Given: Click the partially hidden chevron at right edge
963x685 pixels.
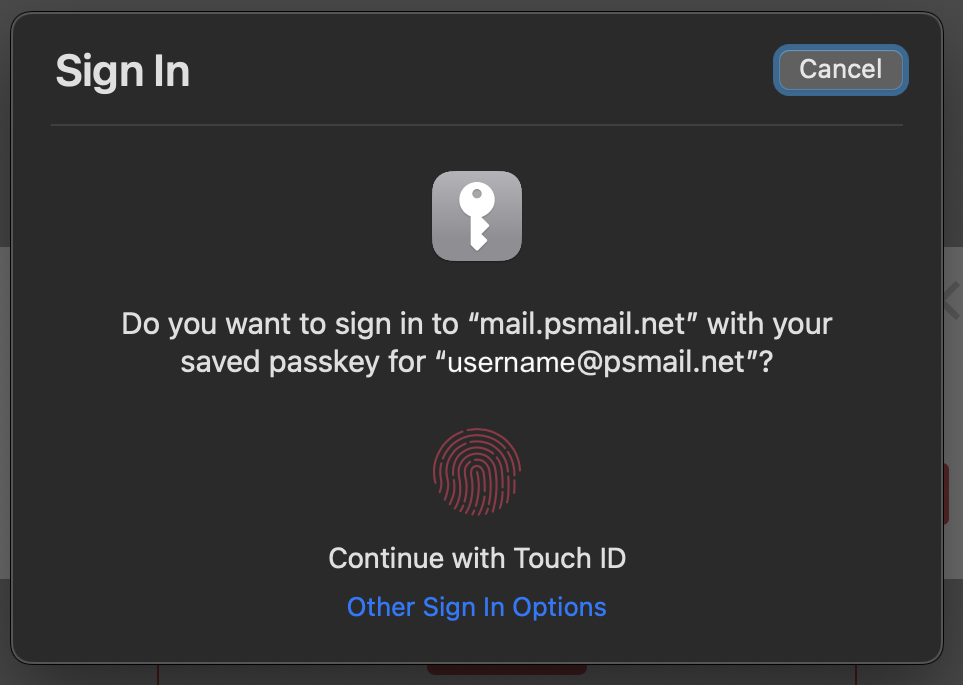Looking at the screenshot, I should (x=951, y=300).
